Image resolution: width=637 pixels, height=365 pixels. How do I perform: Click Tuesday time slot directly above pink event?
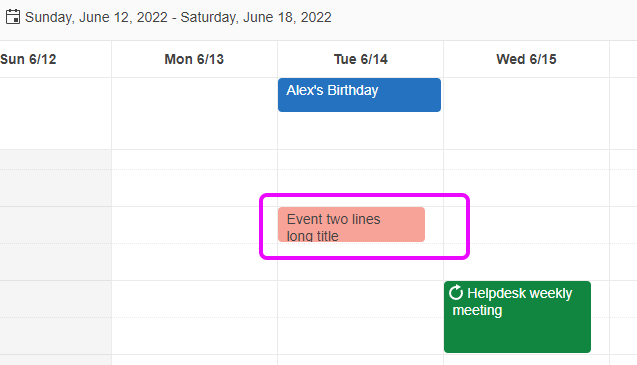360,188
